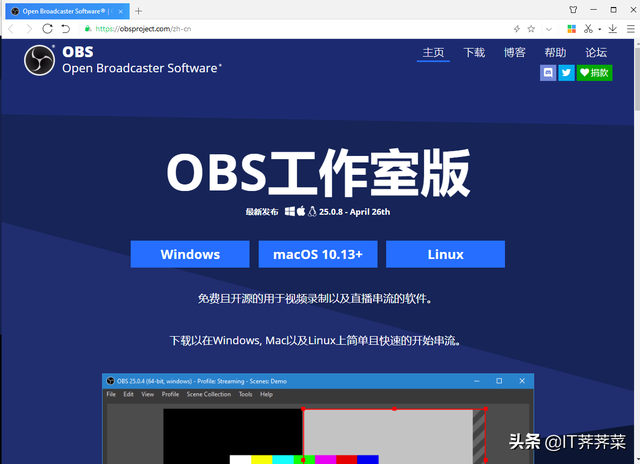Expand the address bar dropdown chevron

pyautogui.click(x=549, y=29)
